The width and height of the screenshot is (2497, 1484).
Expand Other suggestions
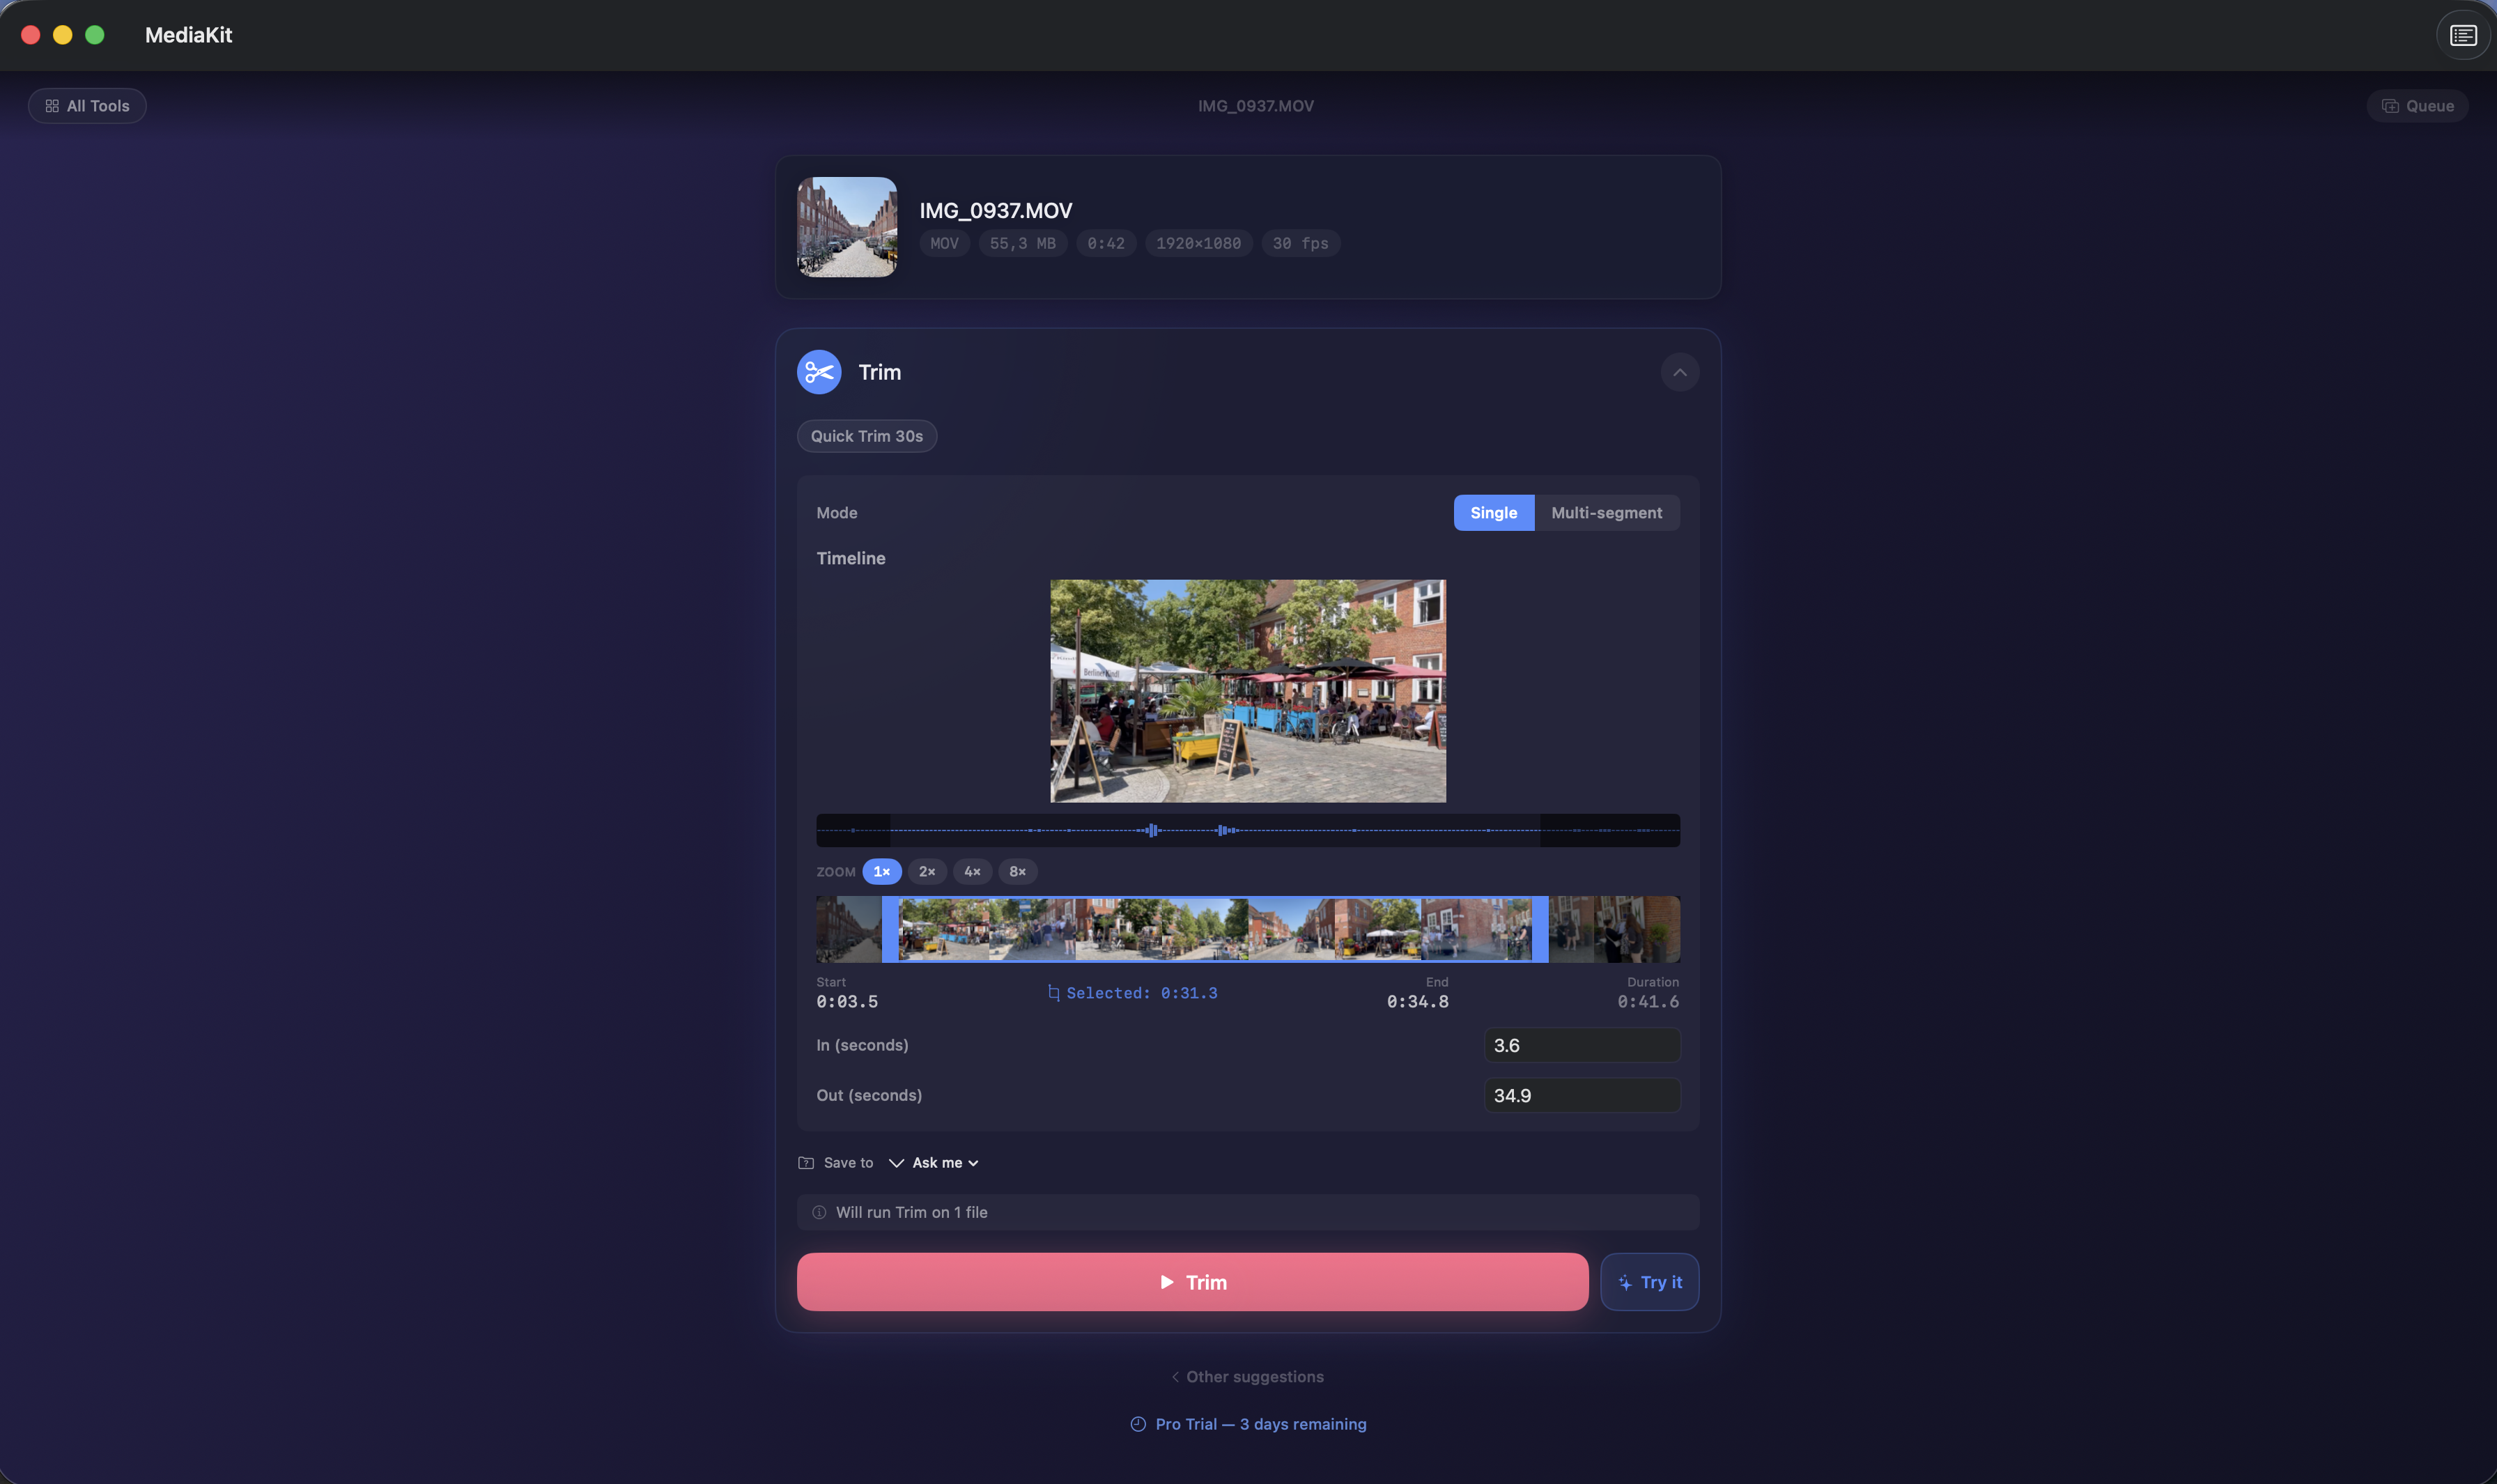(1247, 1376)
